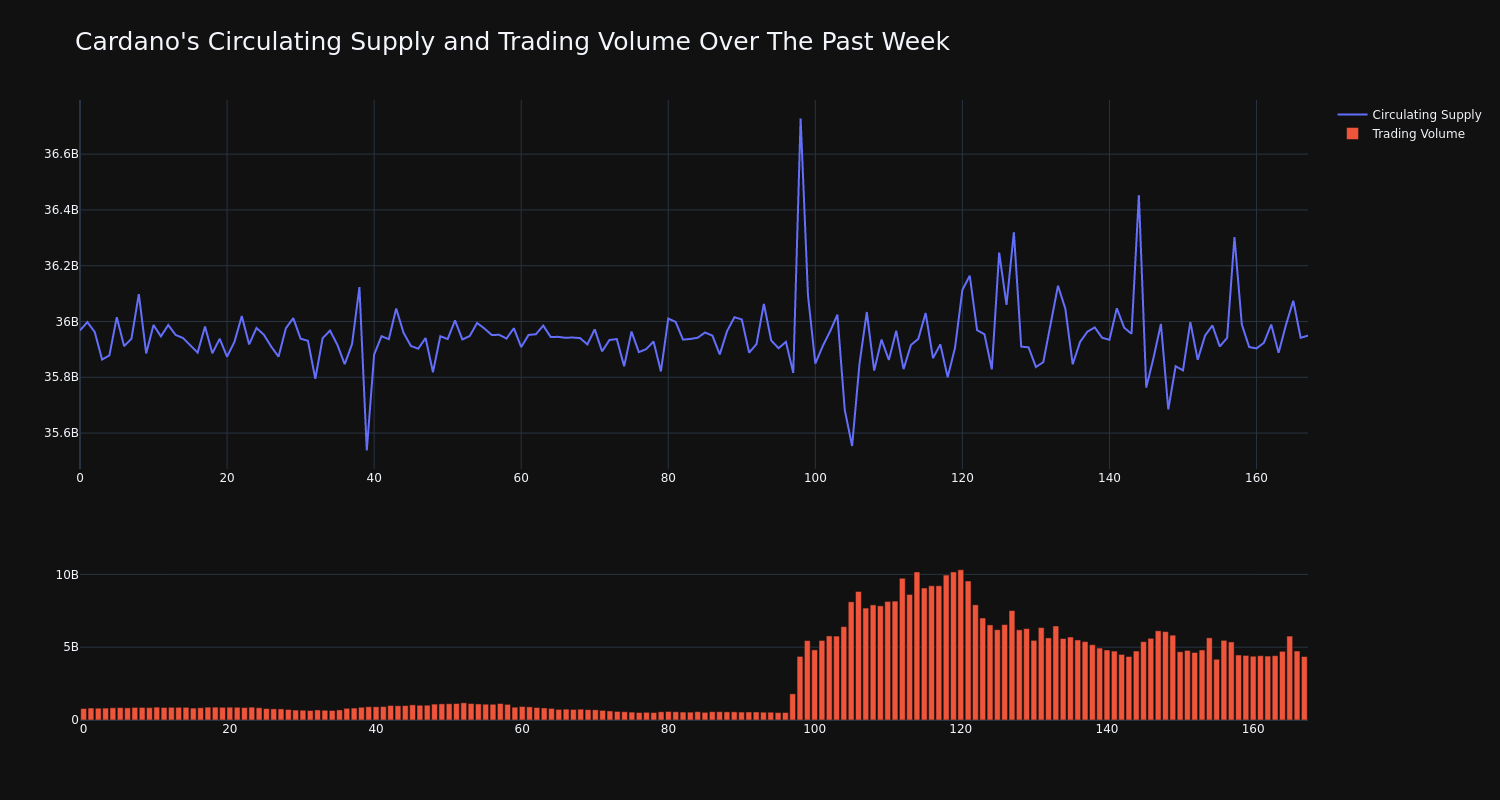Click the 40 tick on the upper chart's x-axis
The image size is (1500, 800).
pyautogui.click(x=374, y=478)
